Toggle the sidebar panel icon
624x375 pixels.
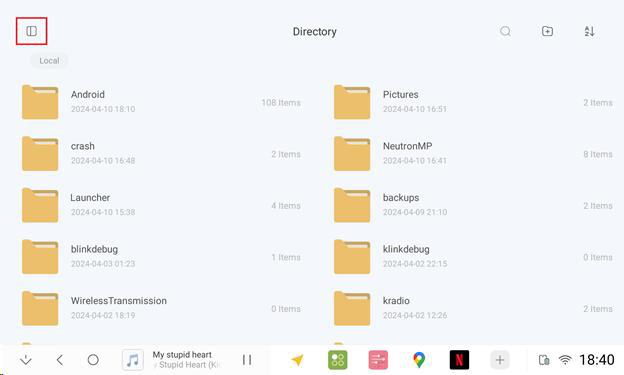[x=31, y=31]
